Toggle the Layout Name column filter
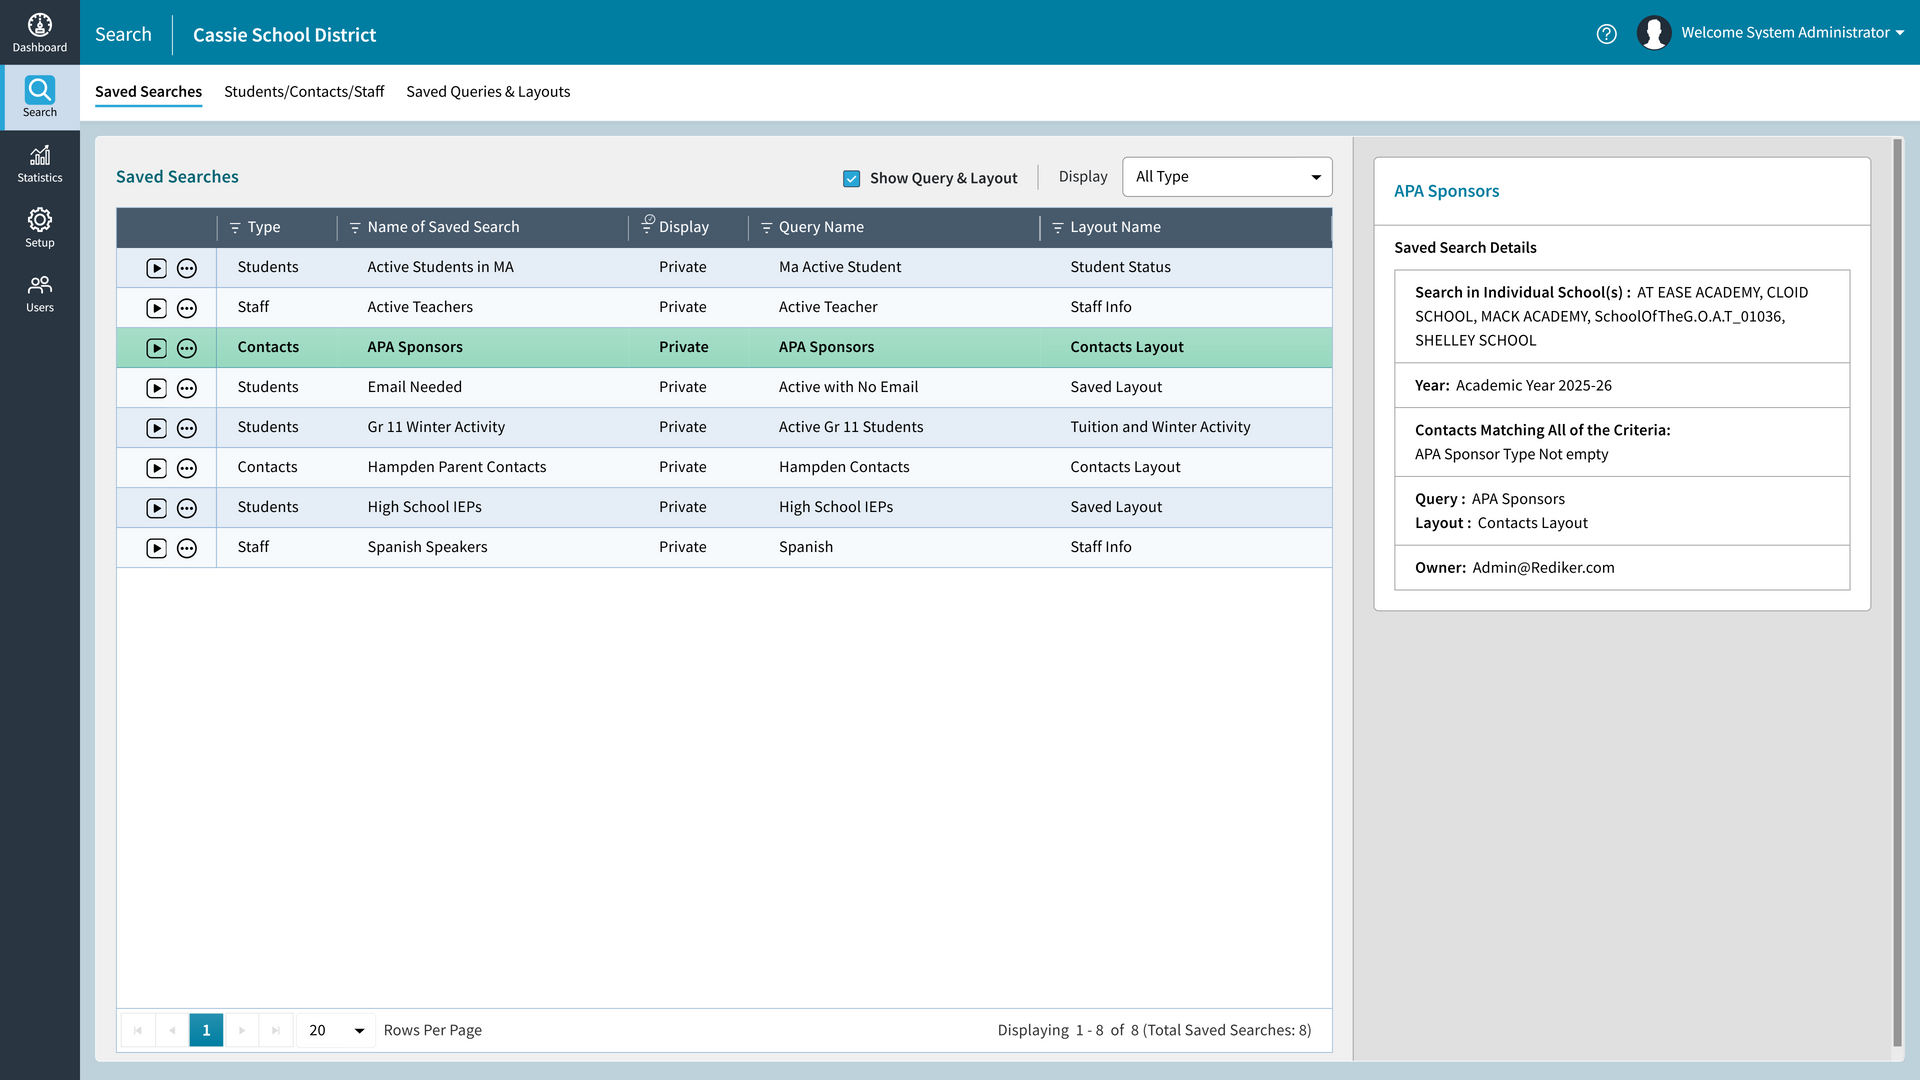Image resolution: width=1920 pixels, height=1080 pixels. click(1059, 227)
